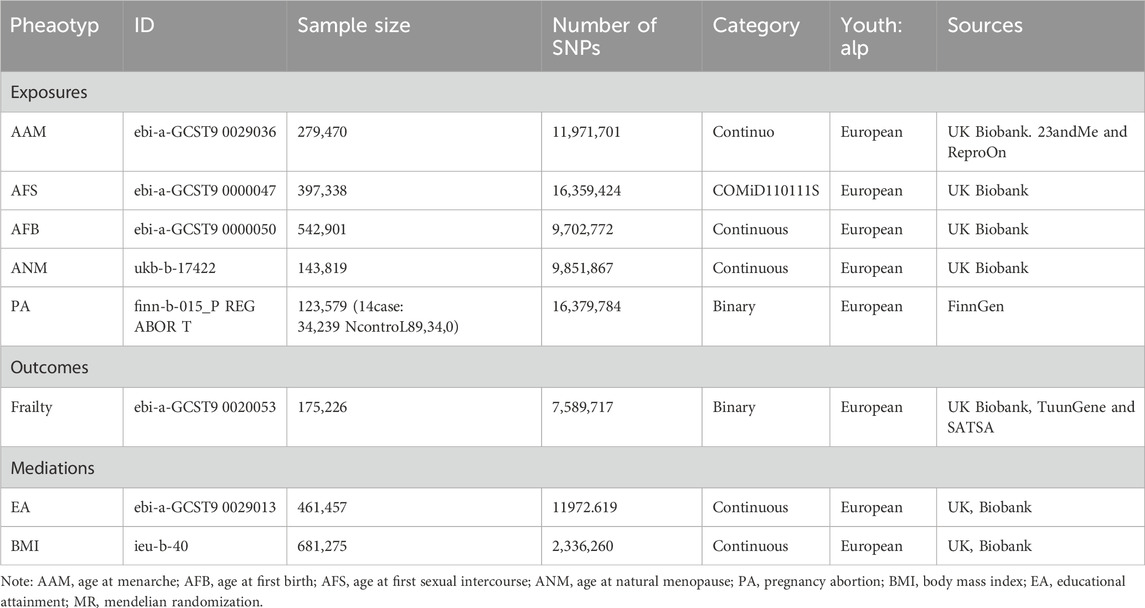Click SNP count '9,702,772'

point(583,229)
